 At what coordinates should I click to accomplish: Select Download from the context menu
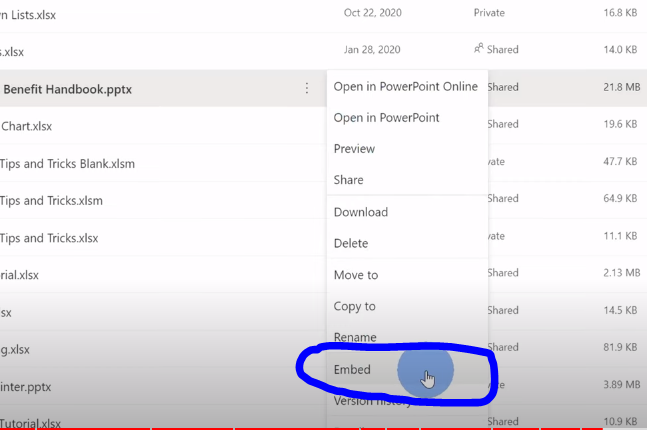[361, 212]
